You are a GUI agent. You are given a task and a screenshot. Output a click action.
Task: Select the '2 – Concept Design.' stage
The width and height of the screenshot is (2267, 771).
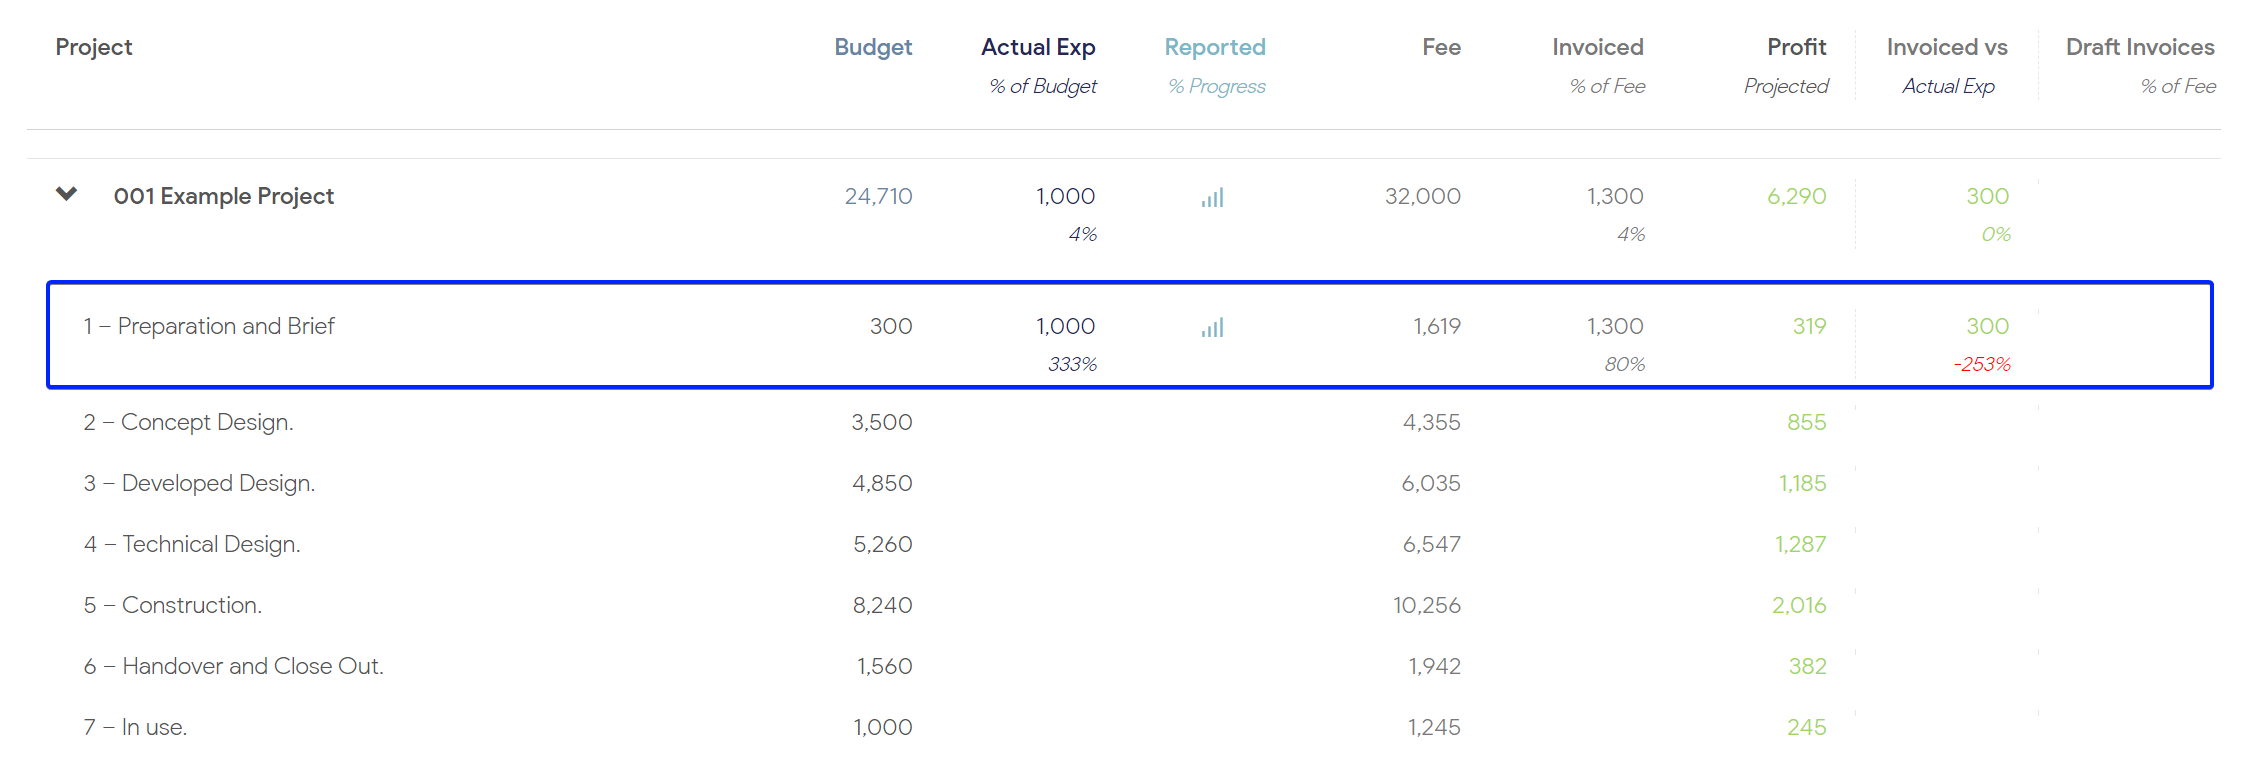[188, 422]
